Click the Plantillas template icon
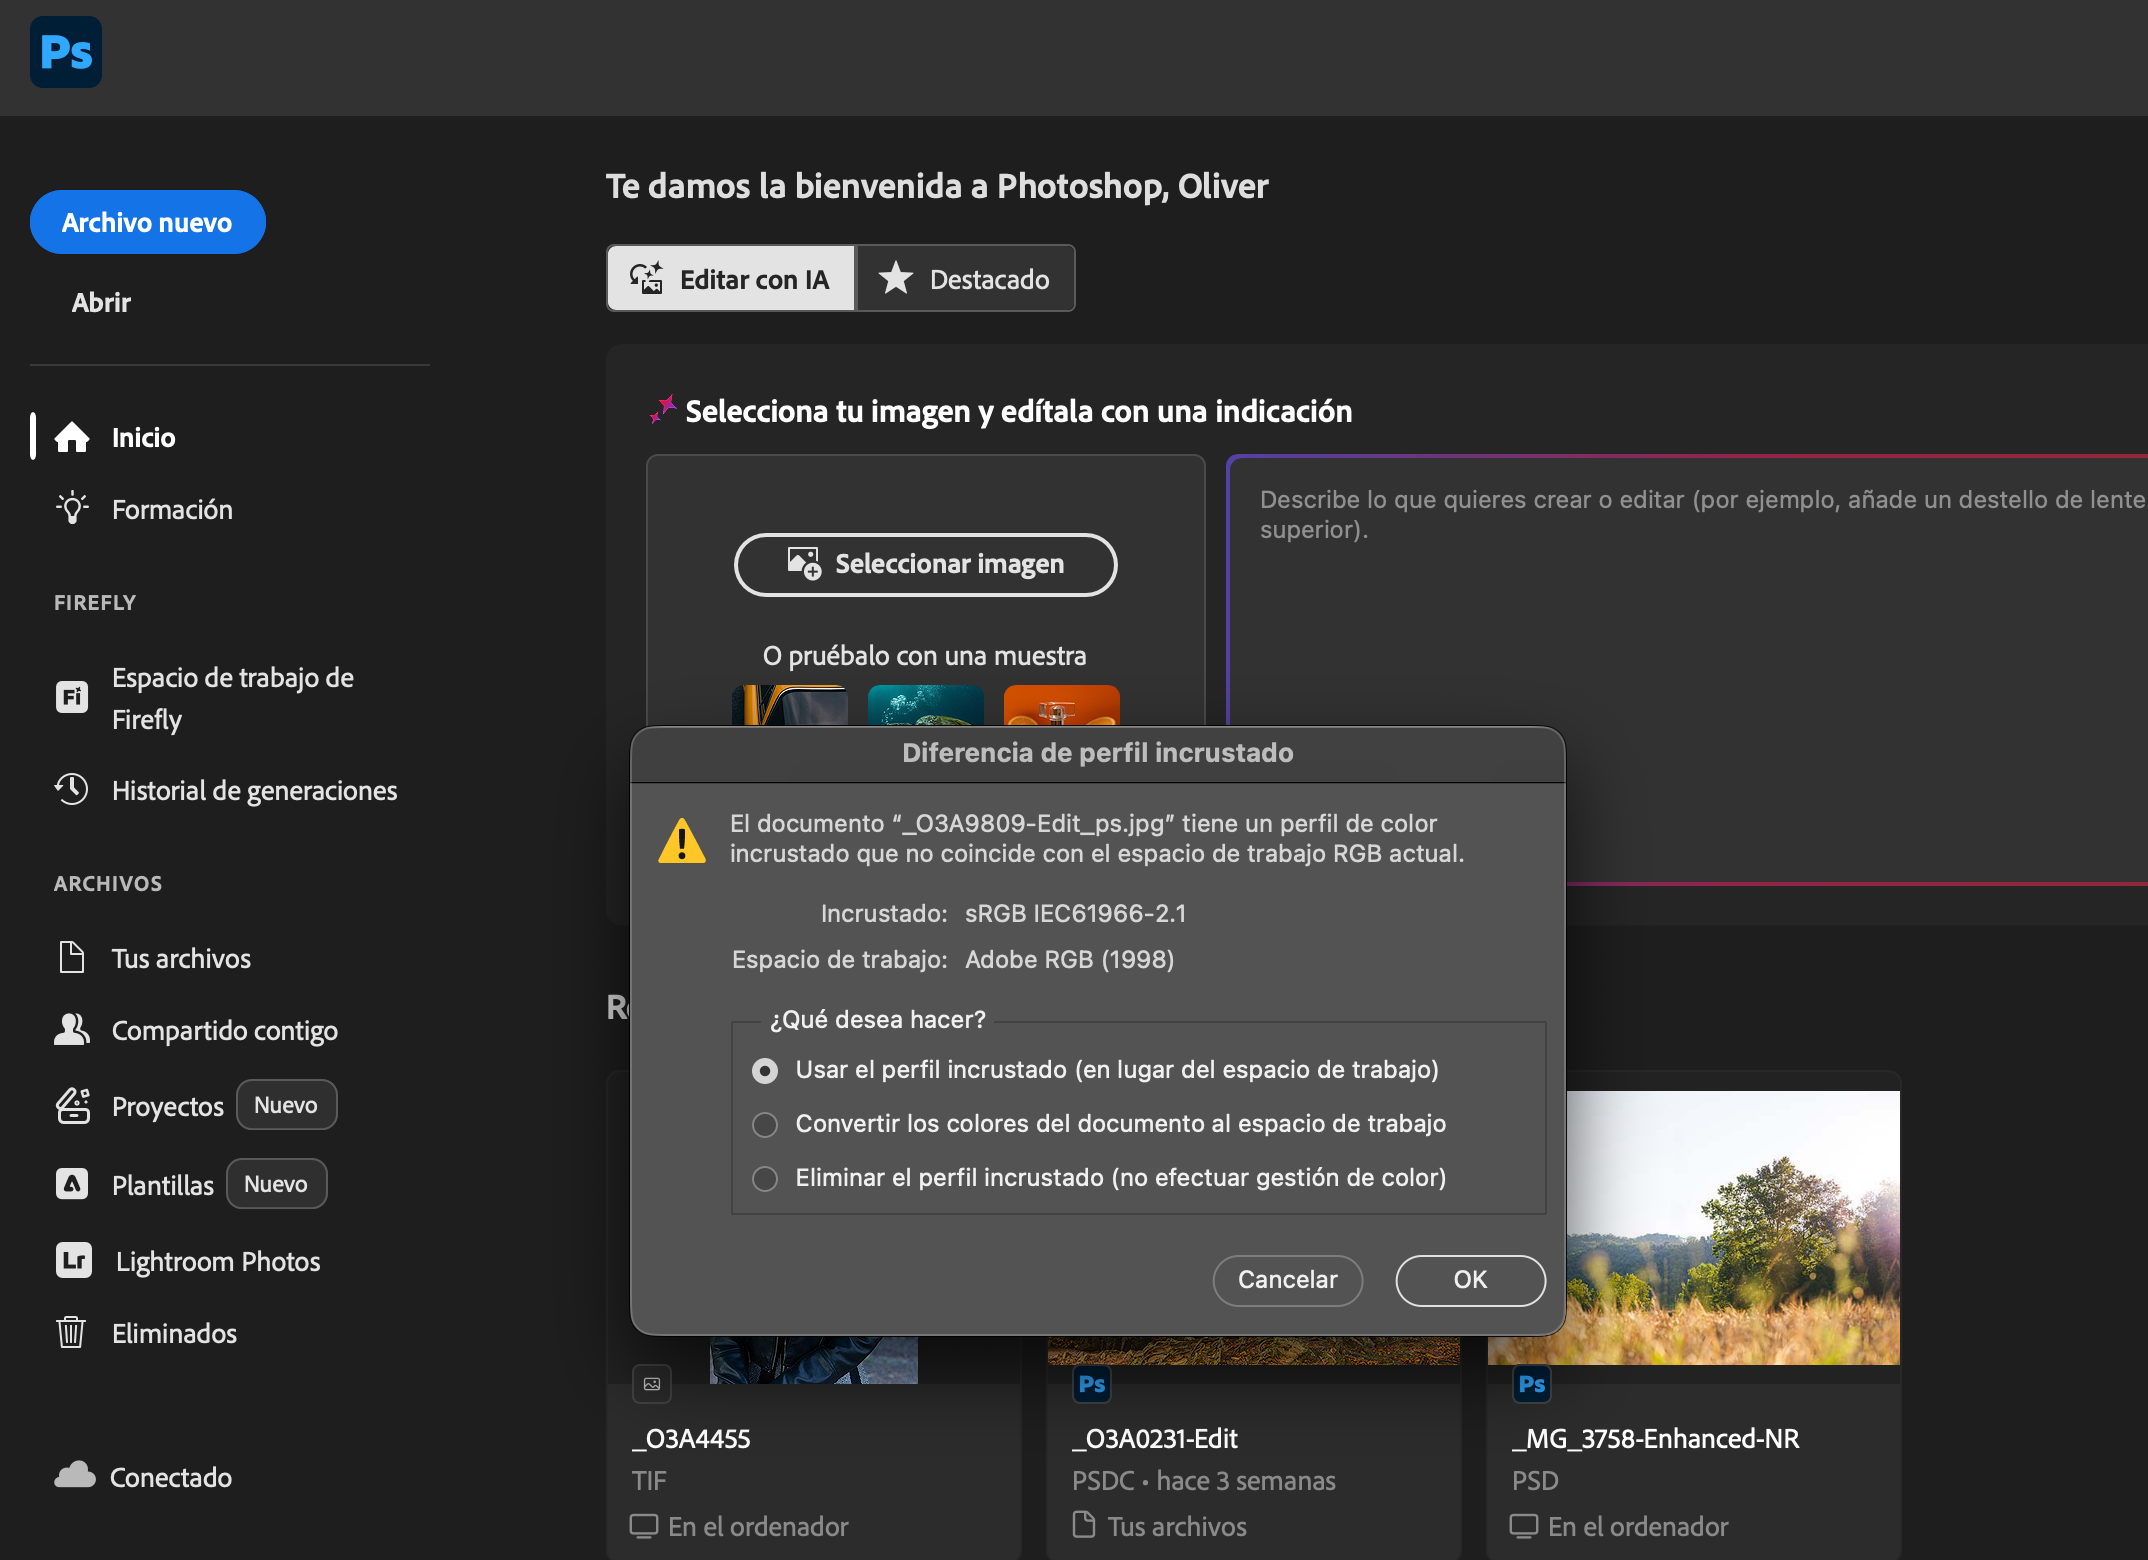This screenshot has height=1560, width=2148. point(72,1184)
